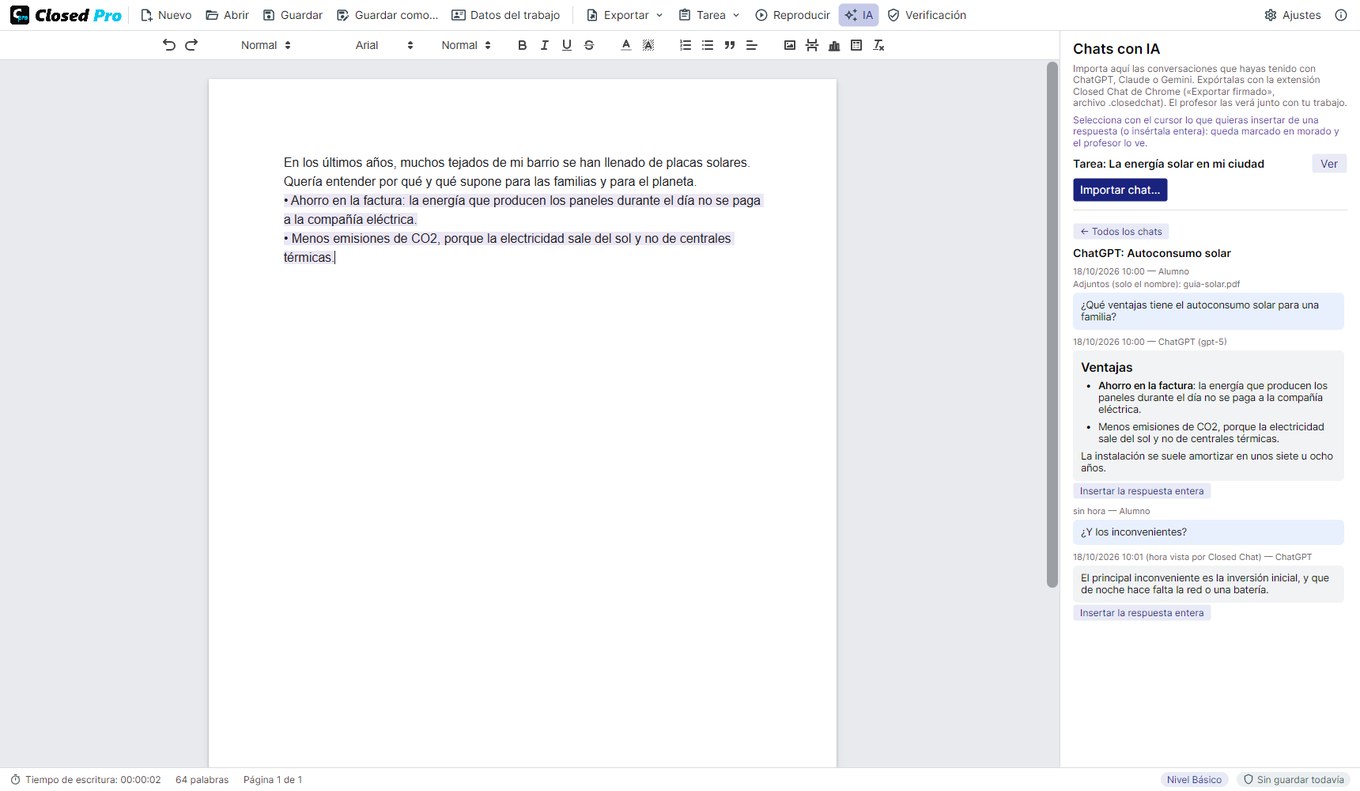Go back to Todos los chats
Image resolution: width=1360 pixels, height=791 pixels.
1120,231
